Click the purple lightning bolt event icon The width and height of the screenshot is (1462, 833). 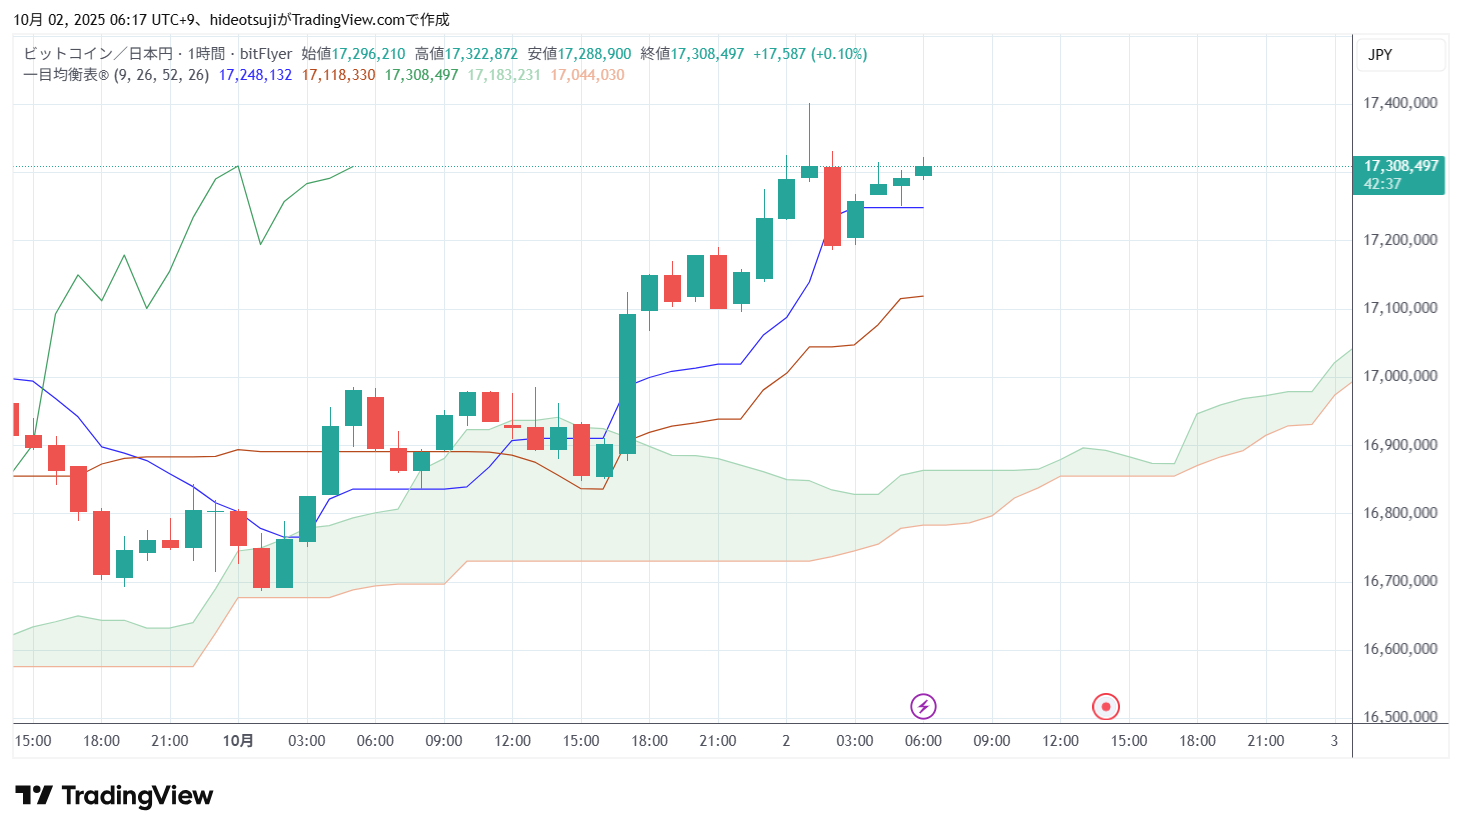tap(923, 707)
